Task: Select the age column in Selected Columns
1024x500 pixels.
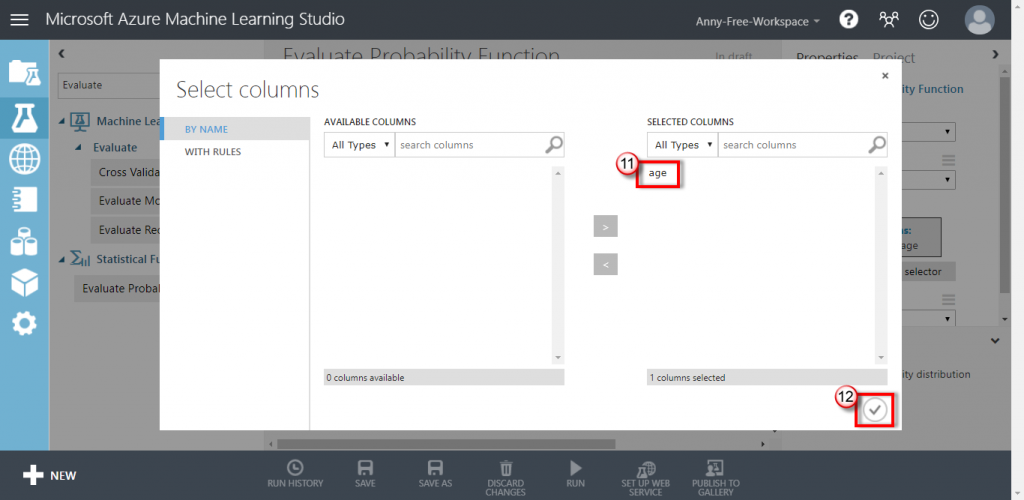Action: click(x=658, y=174)
